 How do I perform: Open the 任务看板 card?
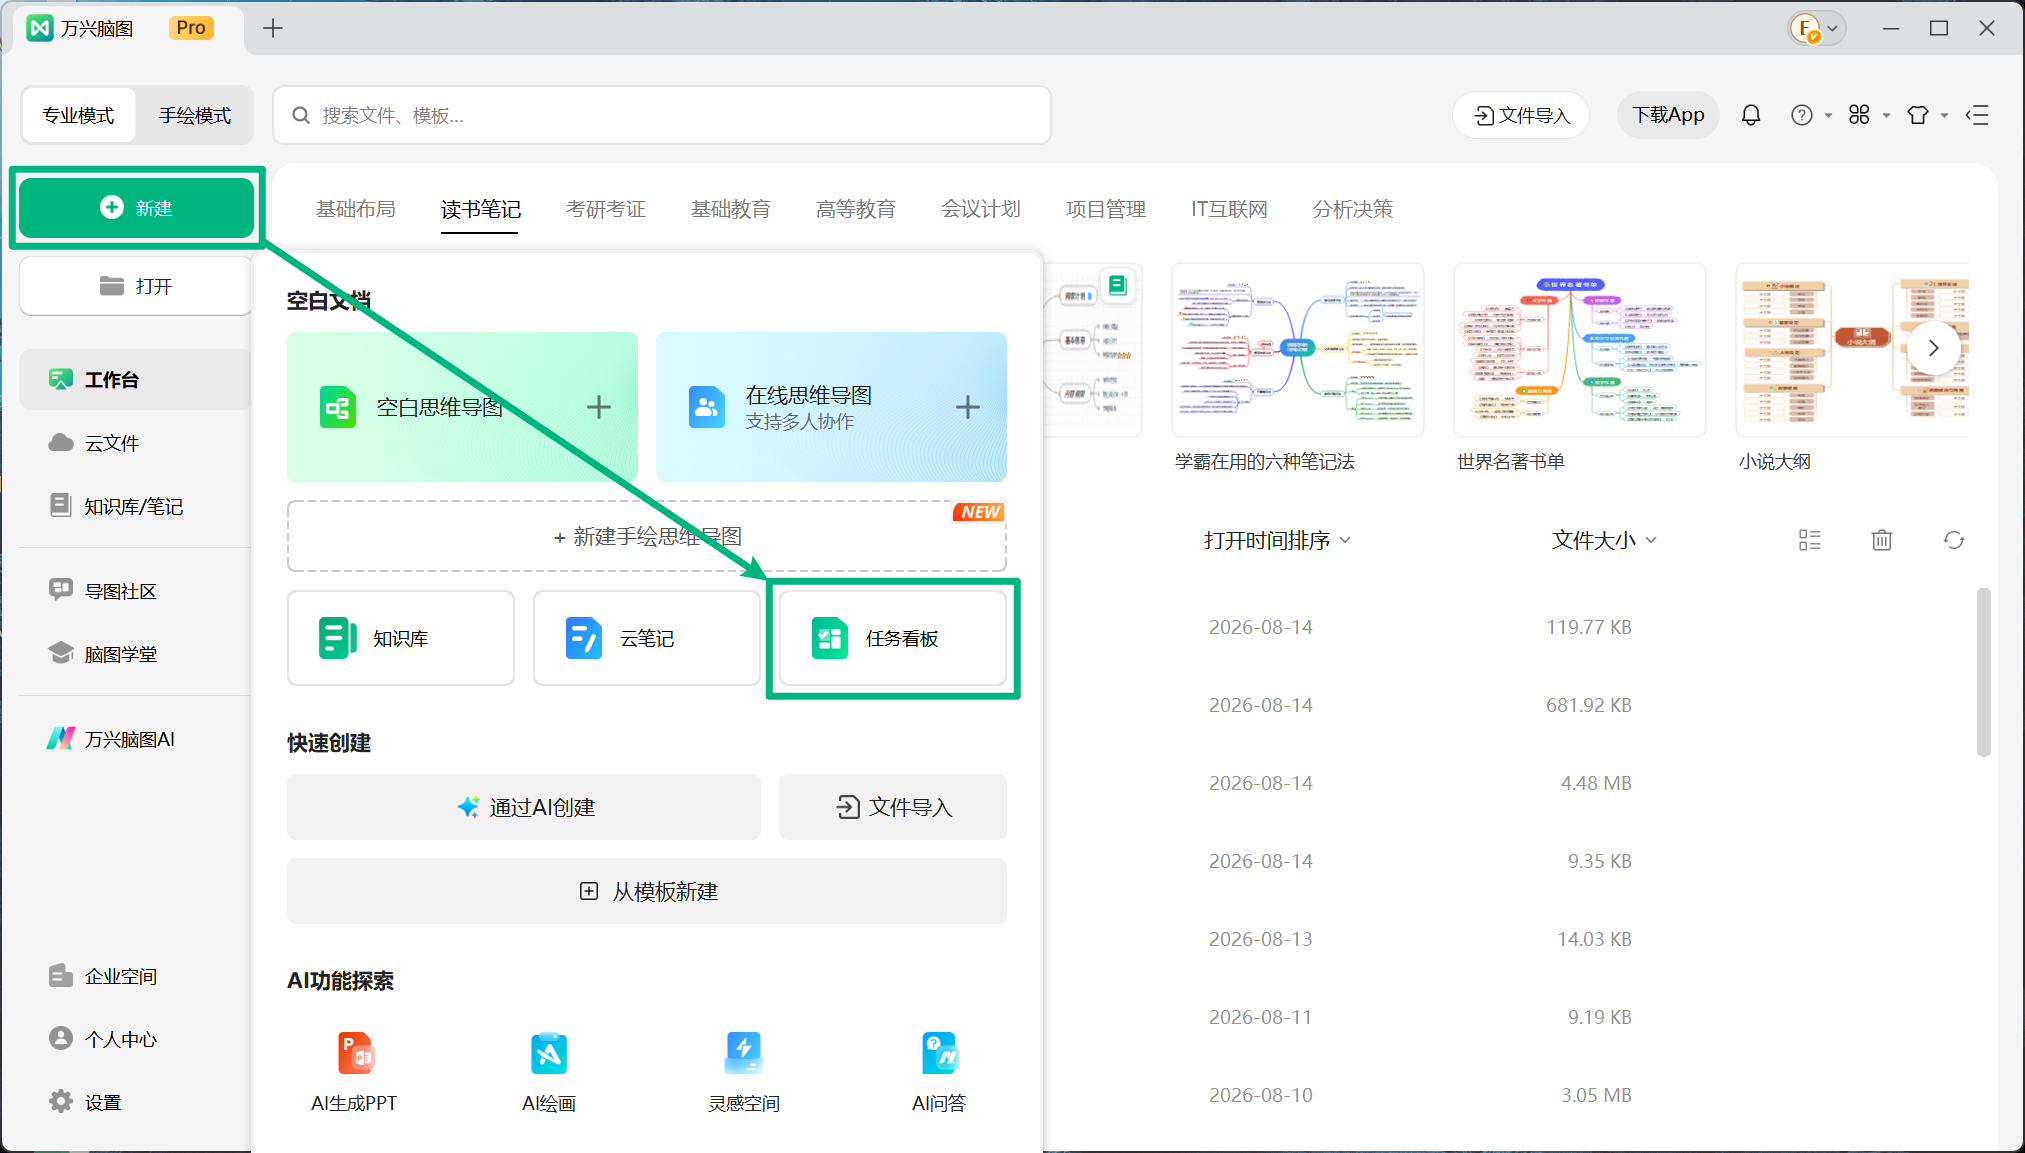[x=893, y=638]
